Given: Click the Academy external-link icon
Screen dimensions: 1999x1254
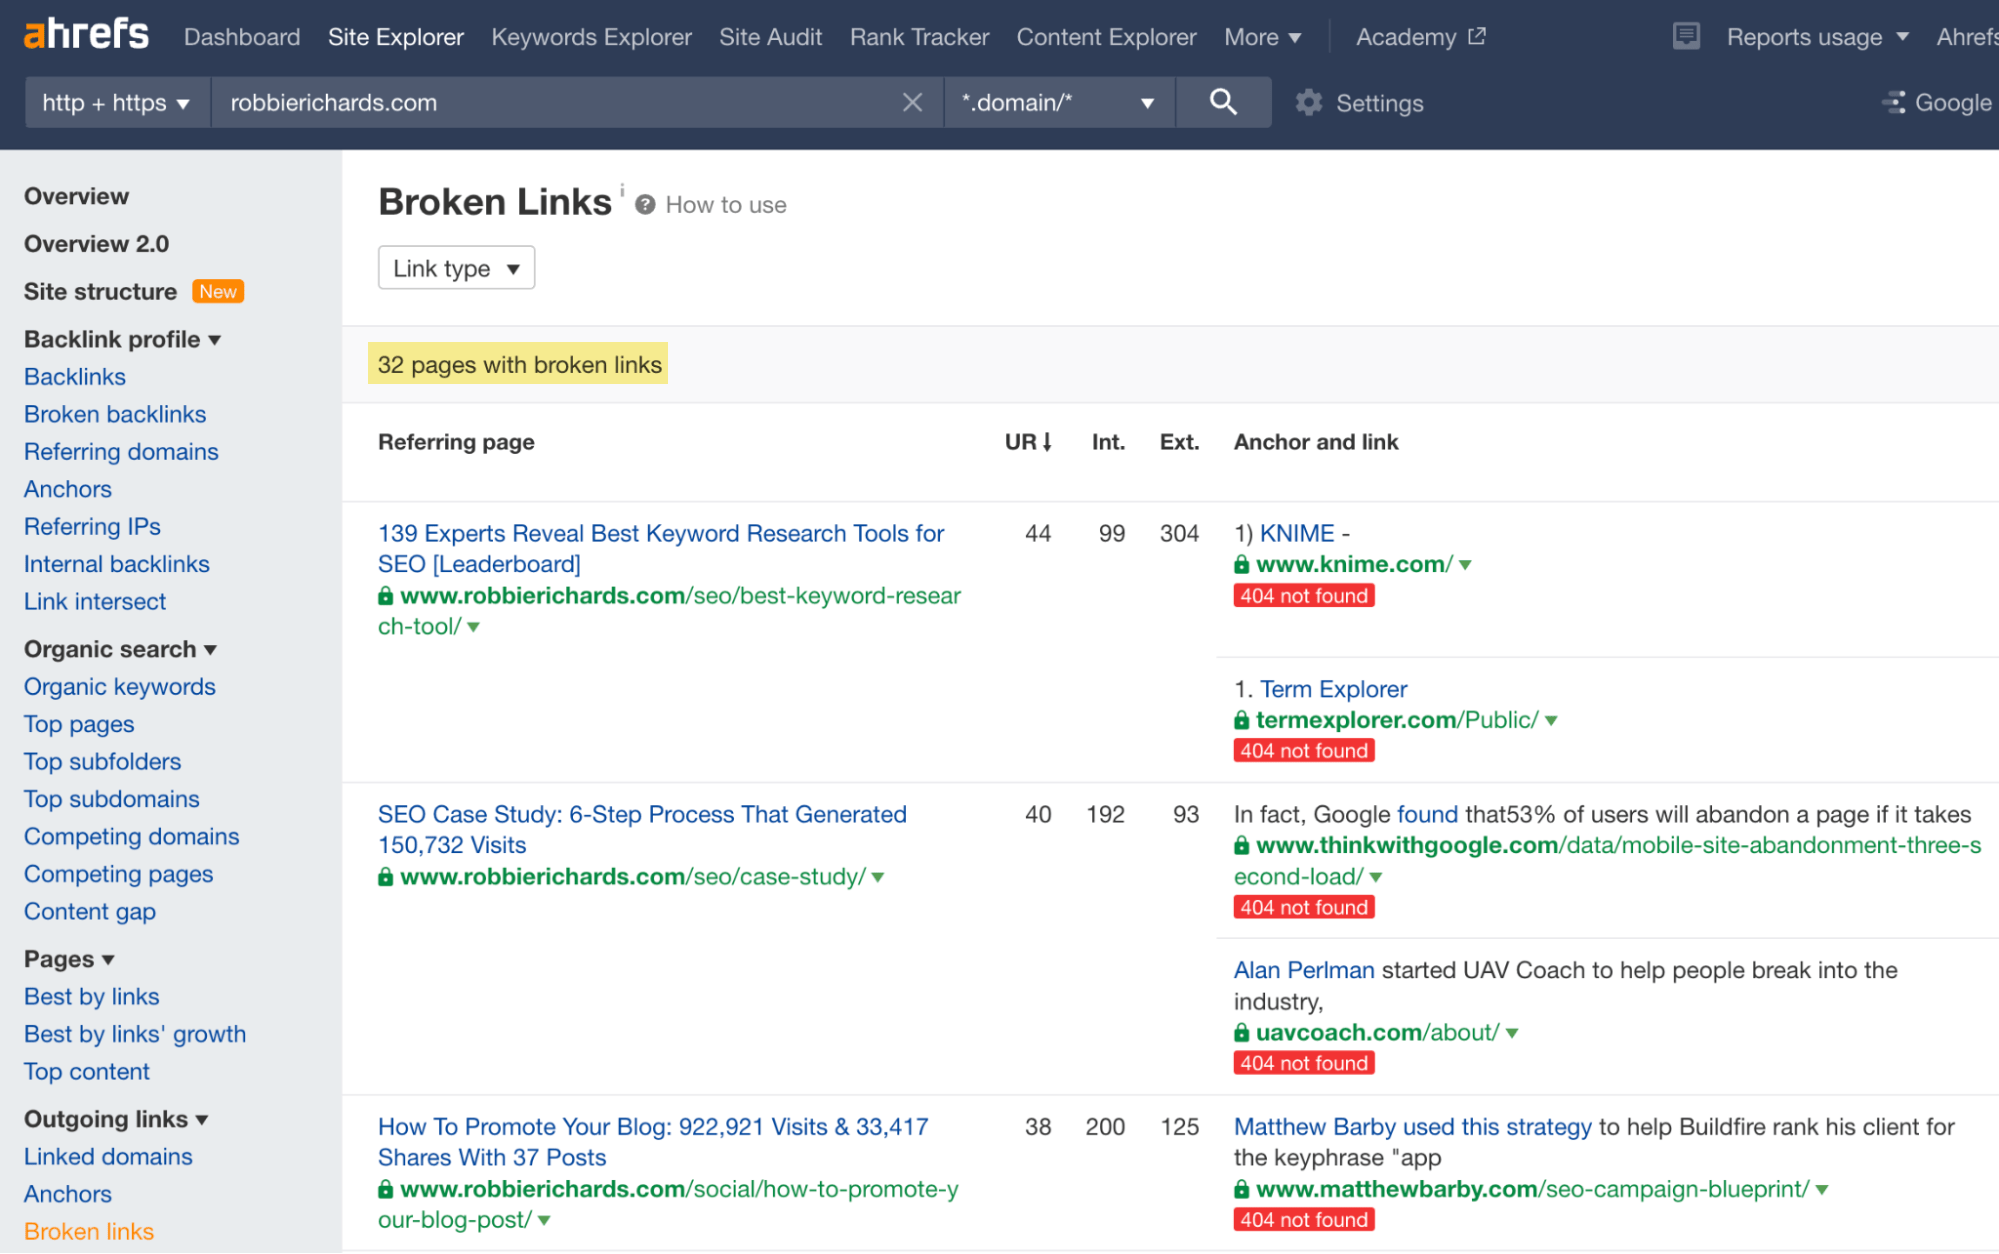Looking at the screenshot, I should click(1475, 35).
